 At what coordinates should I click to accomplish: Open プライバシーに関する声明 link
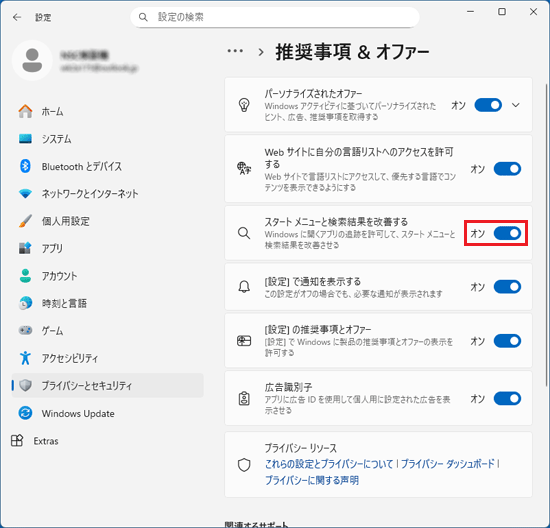pyautogui.click(x=311, y=480)
